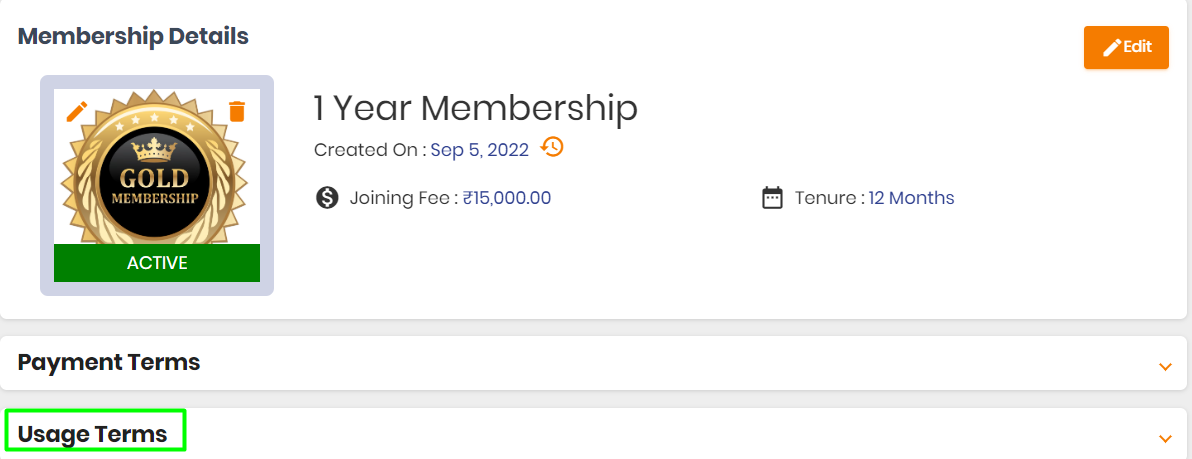1192x459 pixels.
Task: Click the Tenure label text
Action: pos(830,198)
